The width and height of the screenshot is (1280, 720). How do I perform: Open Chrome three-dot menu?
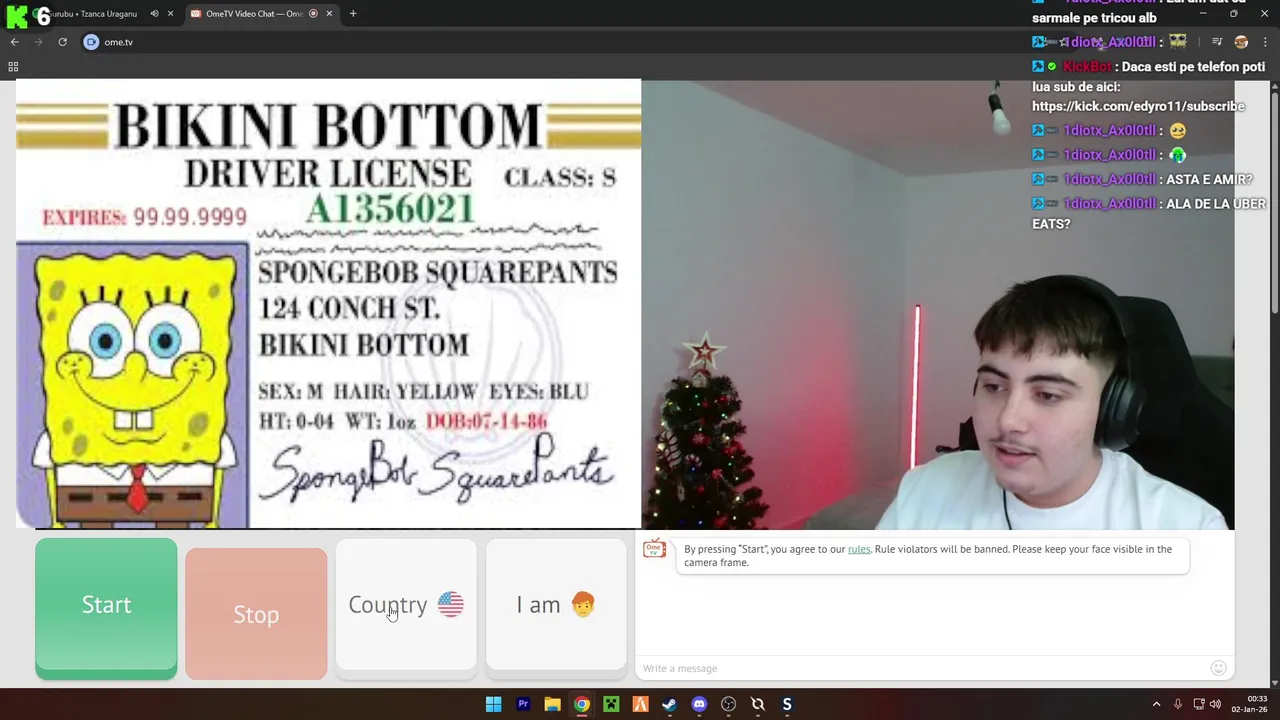1266,42
